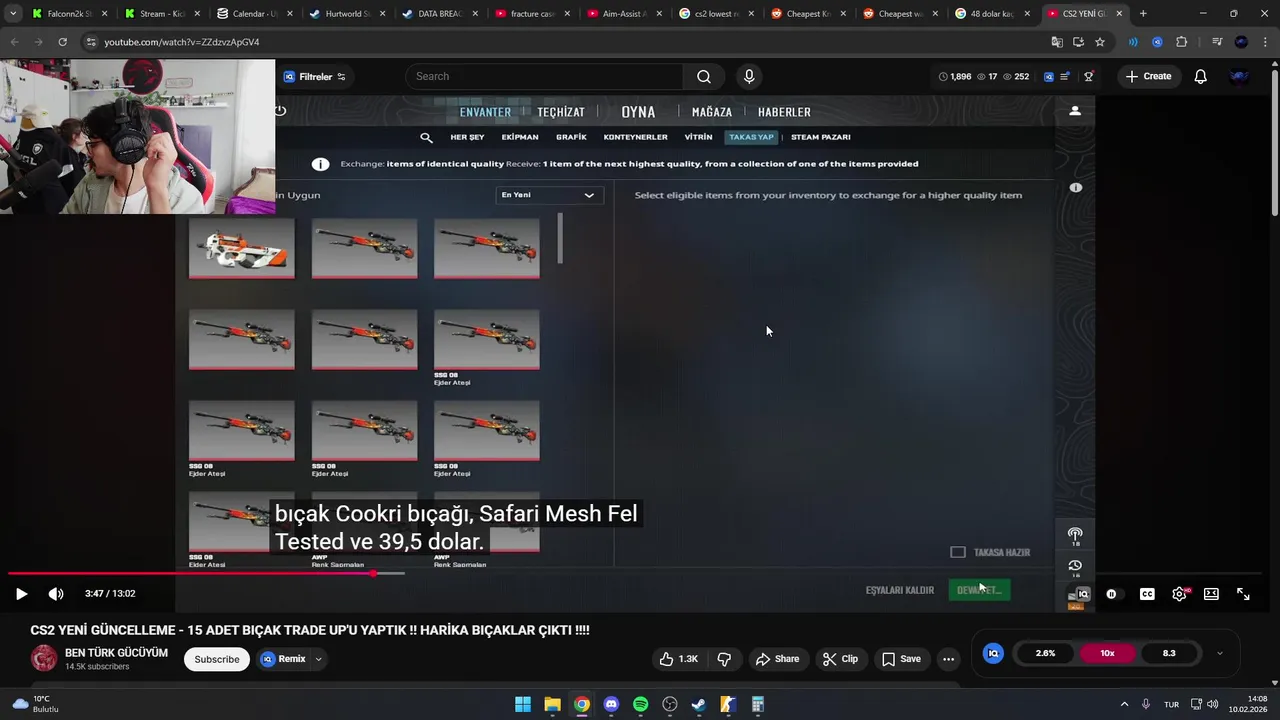Play the video with the play button
1280x720 pixels.
click(21, 594)
